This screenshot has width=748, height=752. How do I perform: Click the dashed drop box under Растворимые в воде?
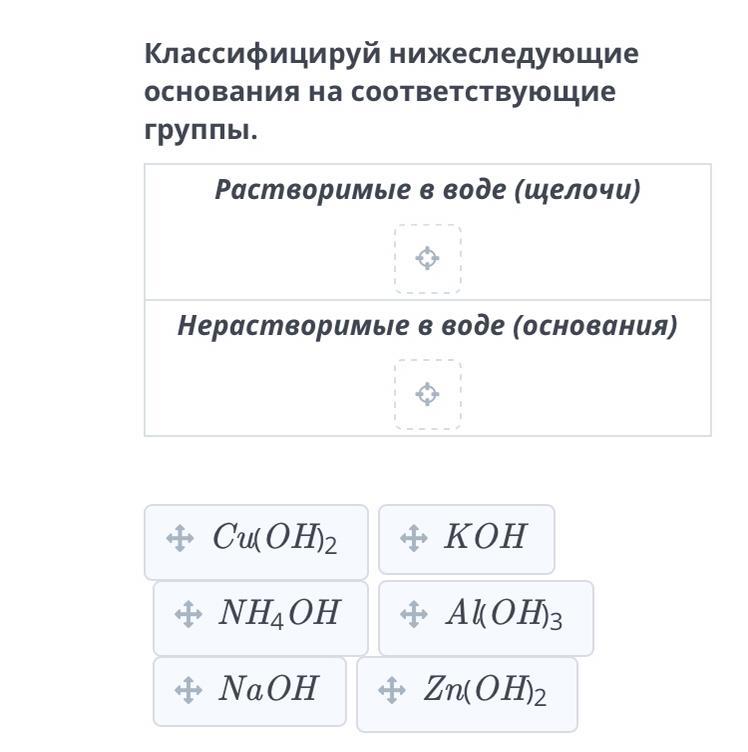[x=428, y=258]
